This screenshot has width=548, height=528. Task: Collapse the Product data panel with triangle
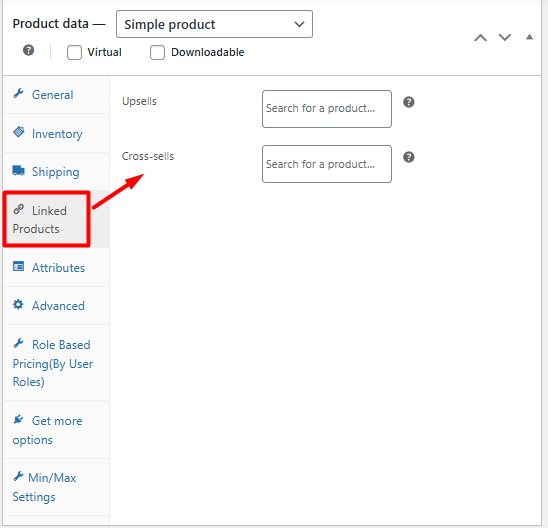(529, 37)
